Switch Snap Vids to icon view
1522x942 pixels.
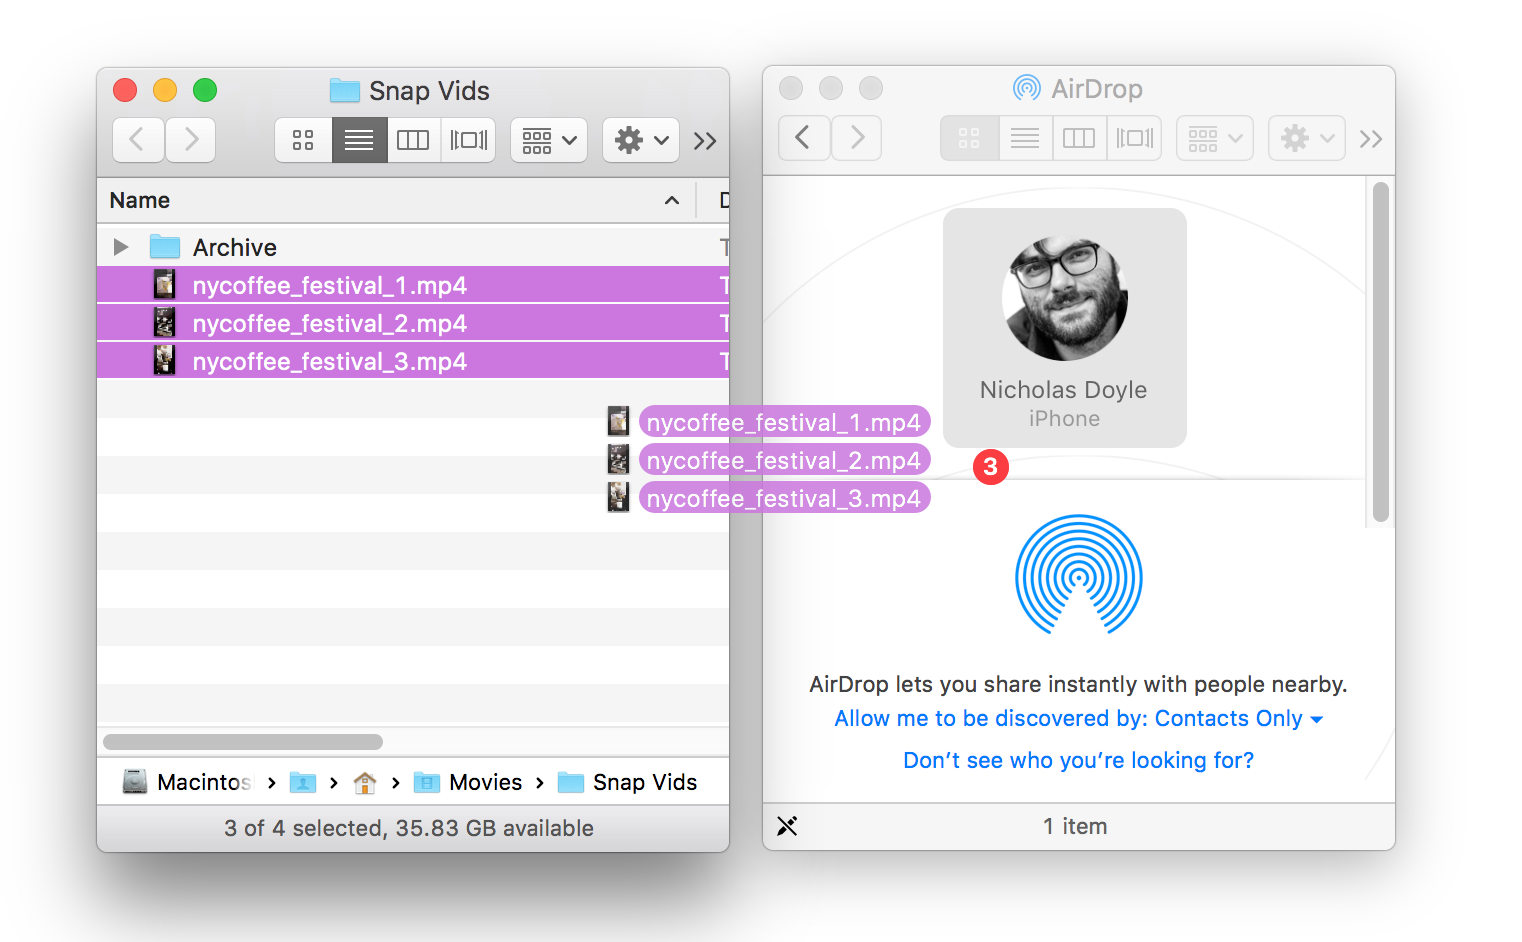(303, 140)
